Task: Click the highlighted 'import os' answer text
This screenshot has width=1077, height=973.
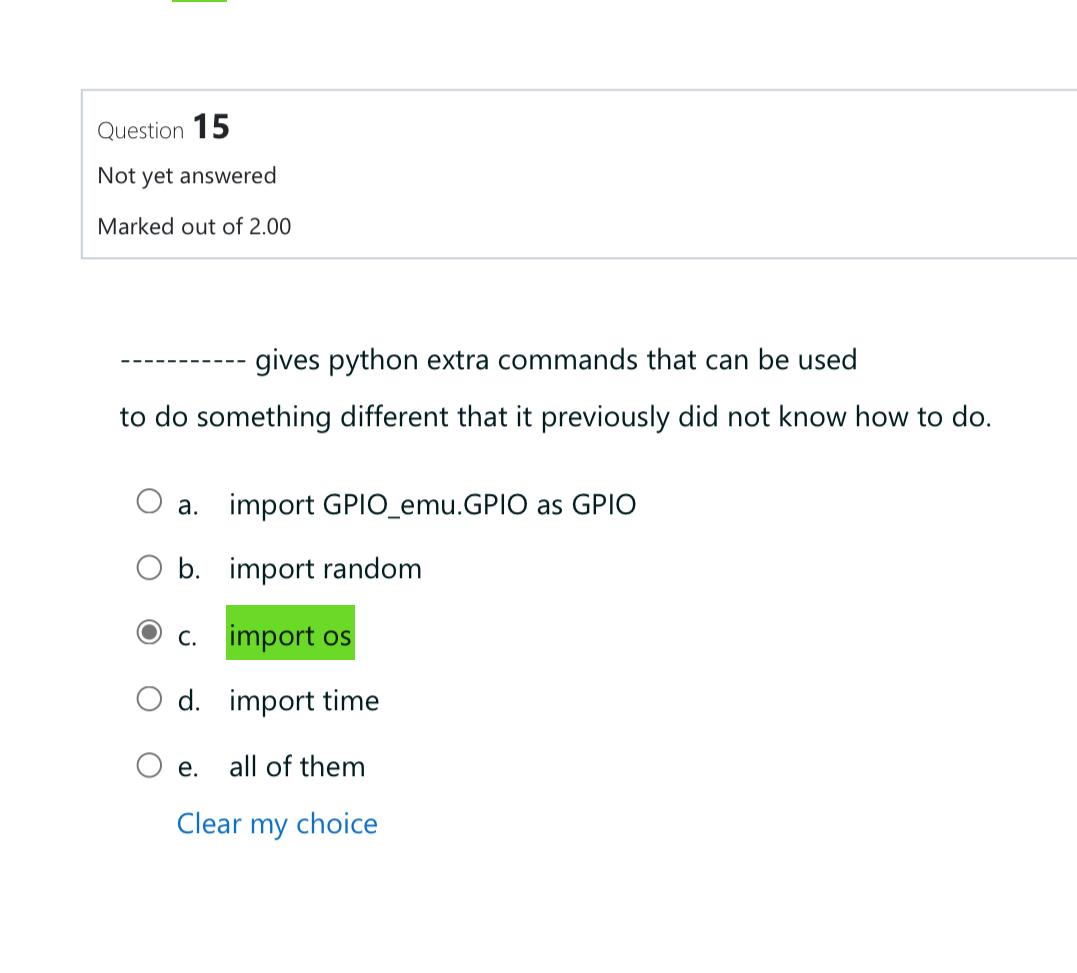Action: pyautogui.click(x=290, y=635)
